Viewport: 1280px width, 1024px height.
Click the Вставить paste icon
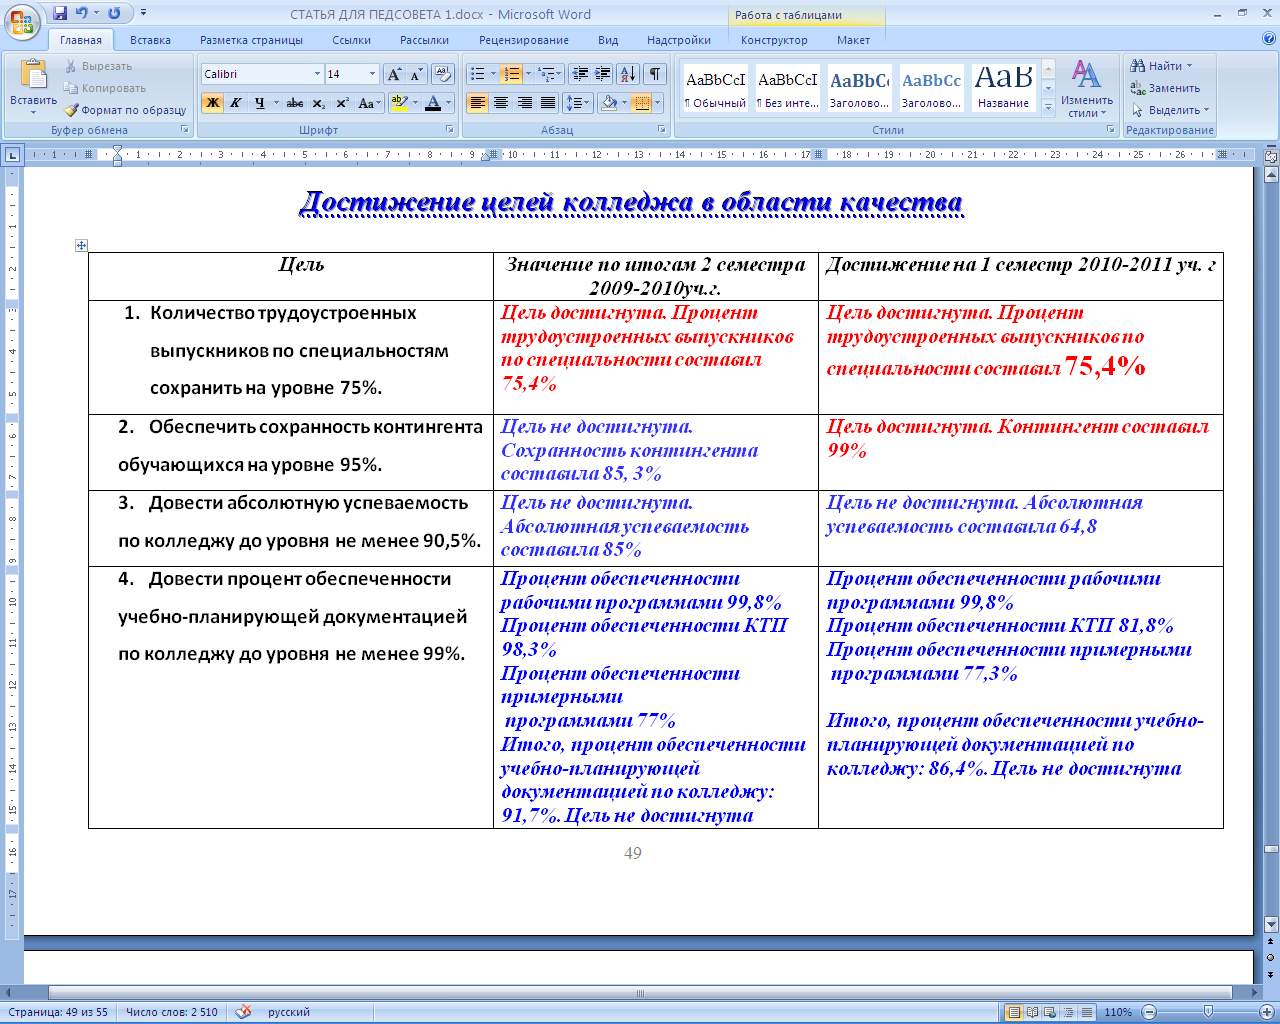pyautogui.click(x=33, y=75)
